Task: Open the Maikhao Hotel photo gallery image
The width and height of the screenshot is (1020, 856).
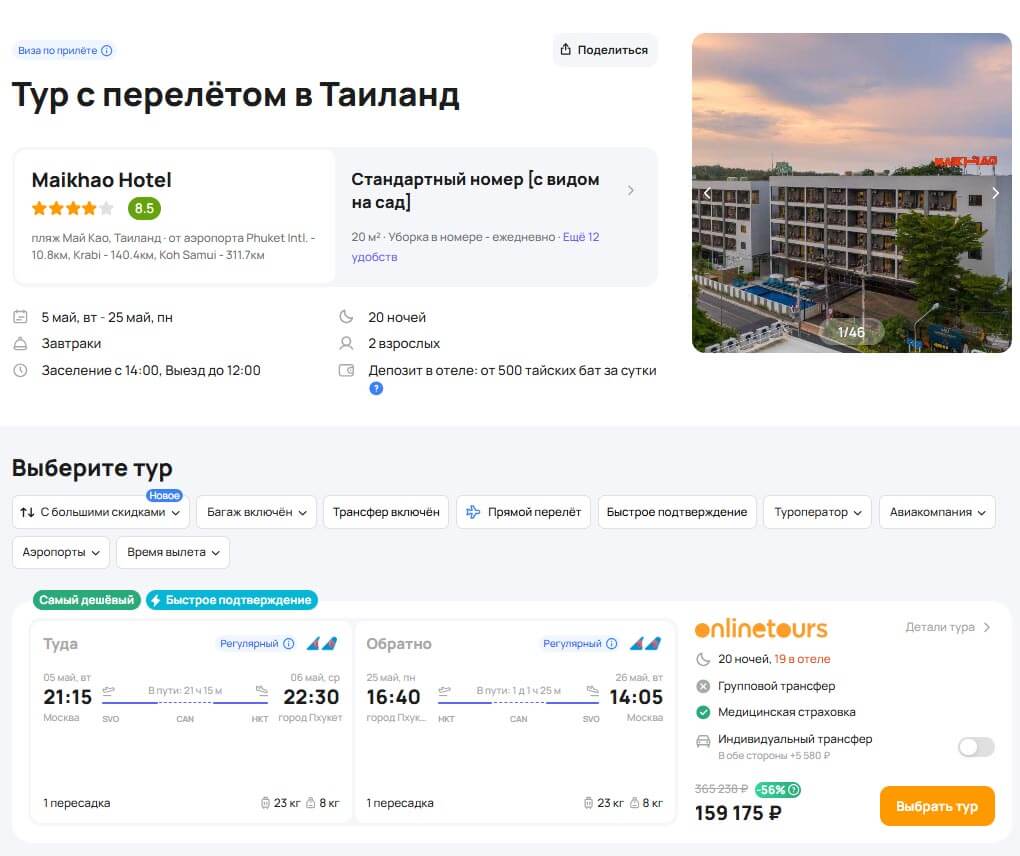Action: point(852,193)
